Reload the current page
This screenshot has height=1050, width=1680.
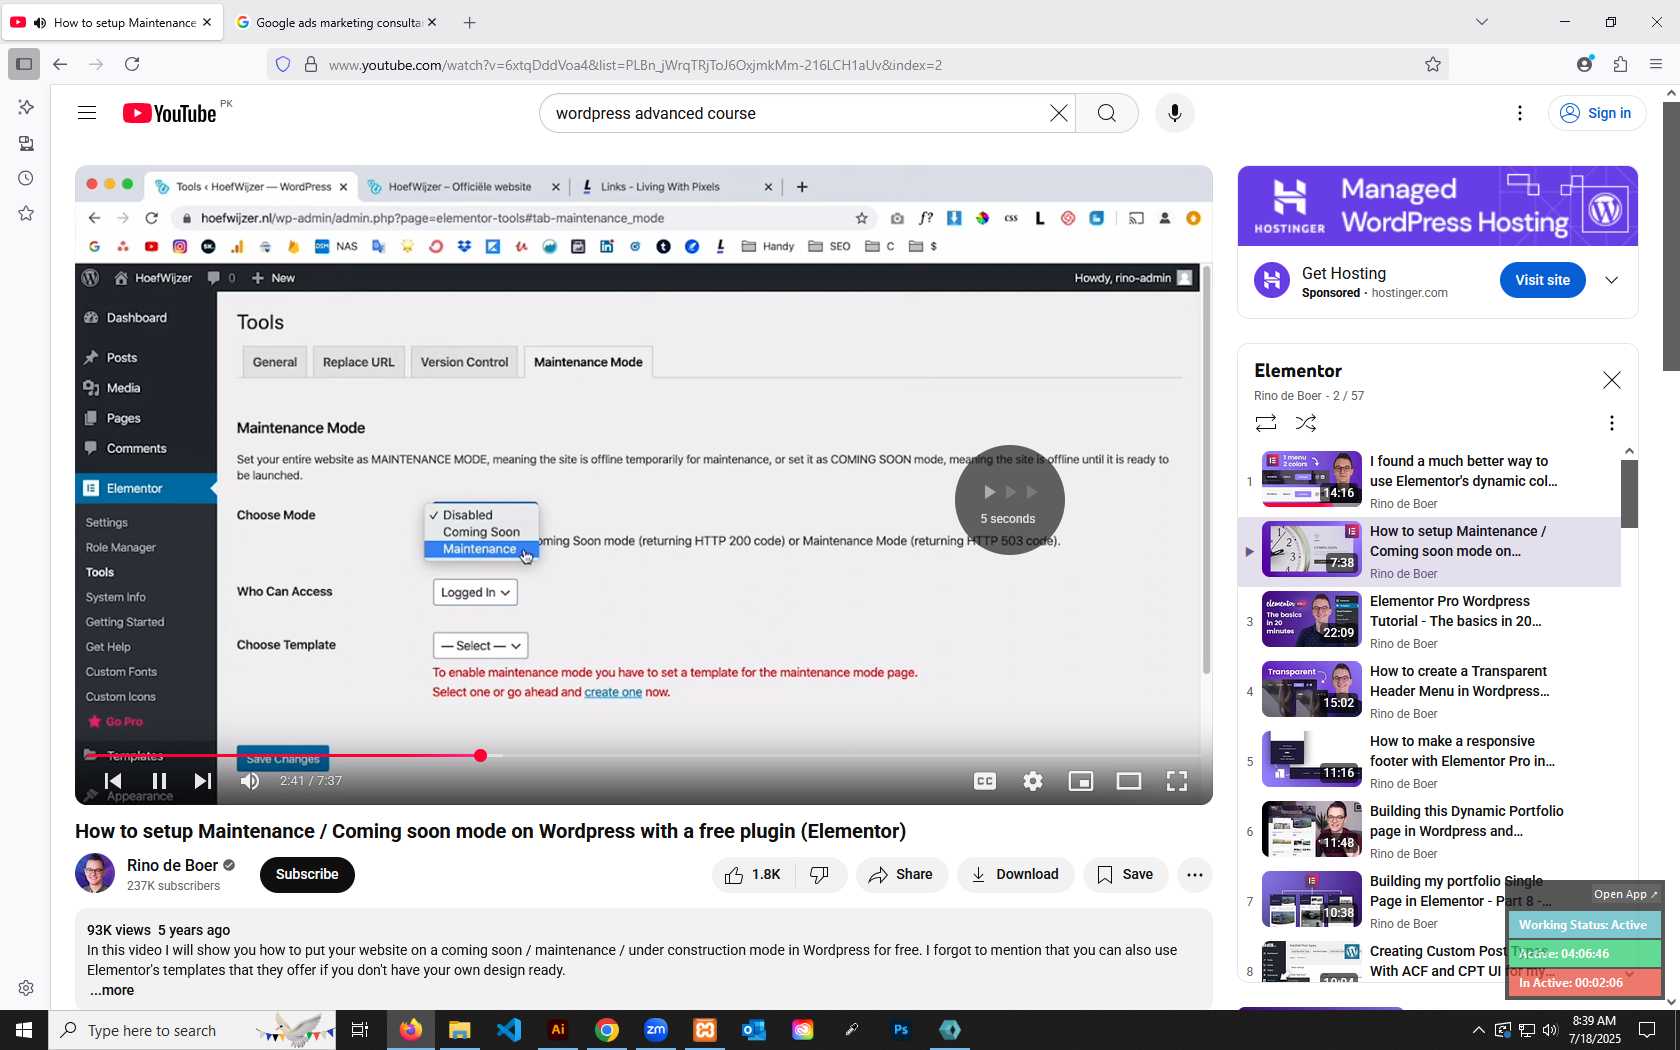(132, 64)
